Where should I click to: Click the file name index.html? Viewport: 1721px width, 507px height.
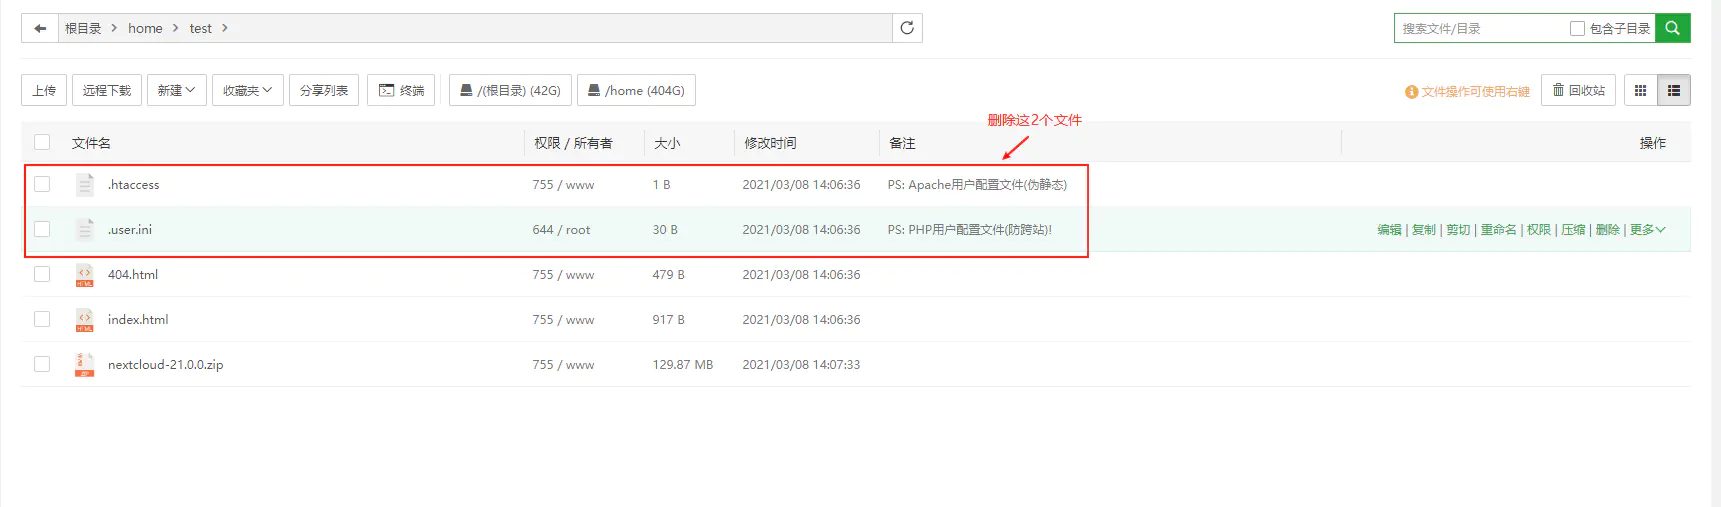[x=138, y=320]
